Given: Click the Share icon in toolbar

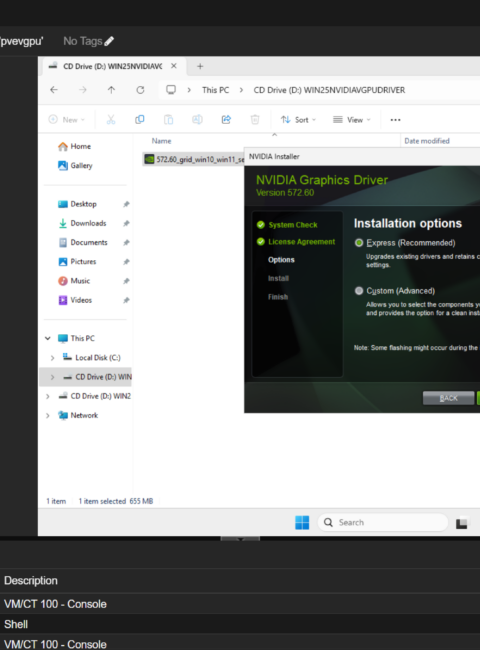Looking at the screenshot, I should click(x=226, y=120).
